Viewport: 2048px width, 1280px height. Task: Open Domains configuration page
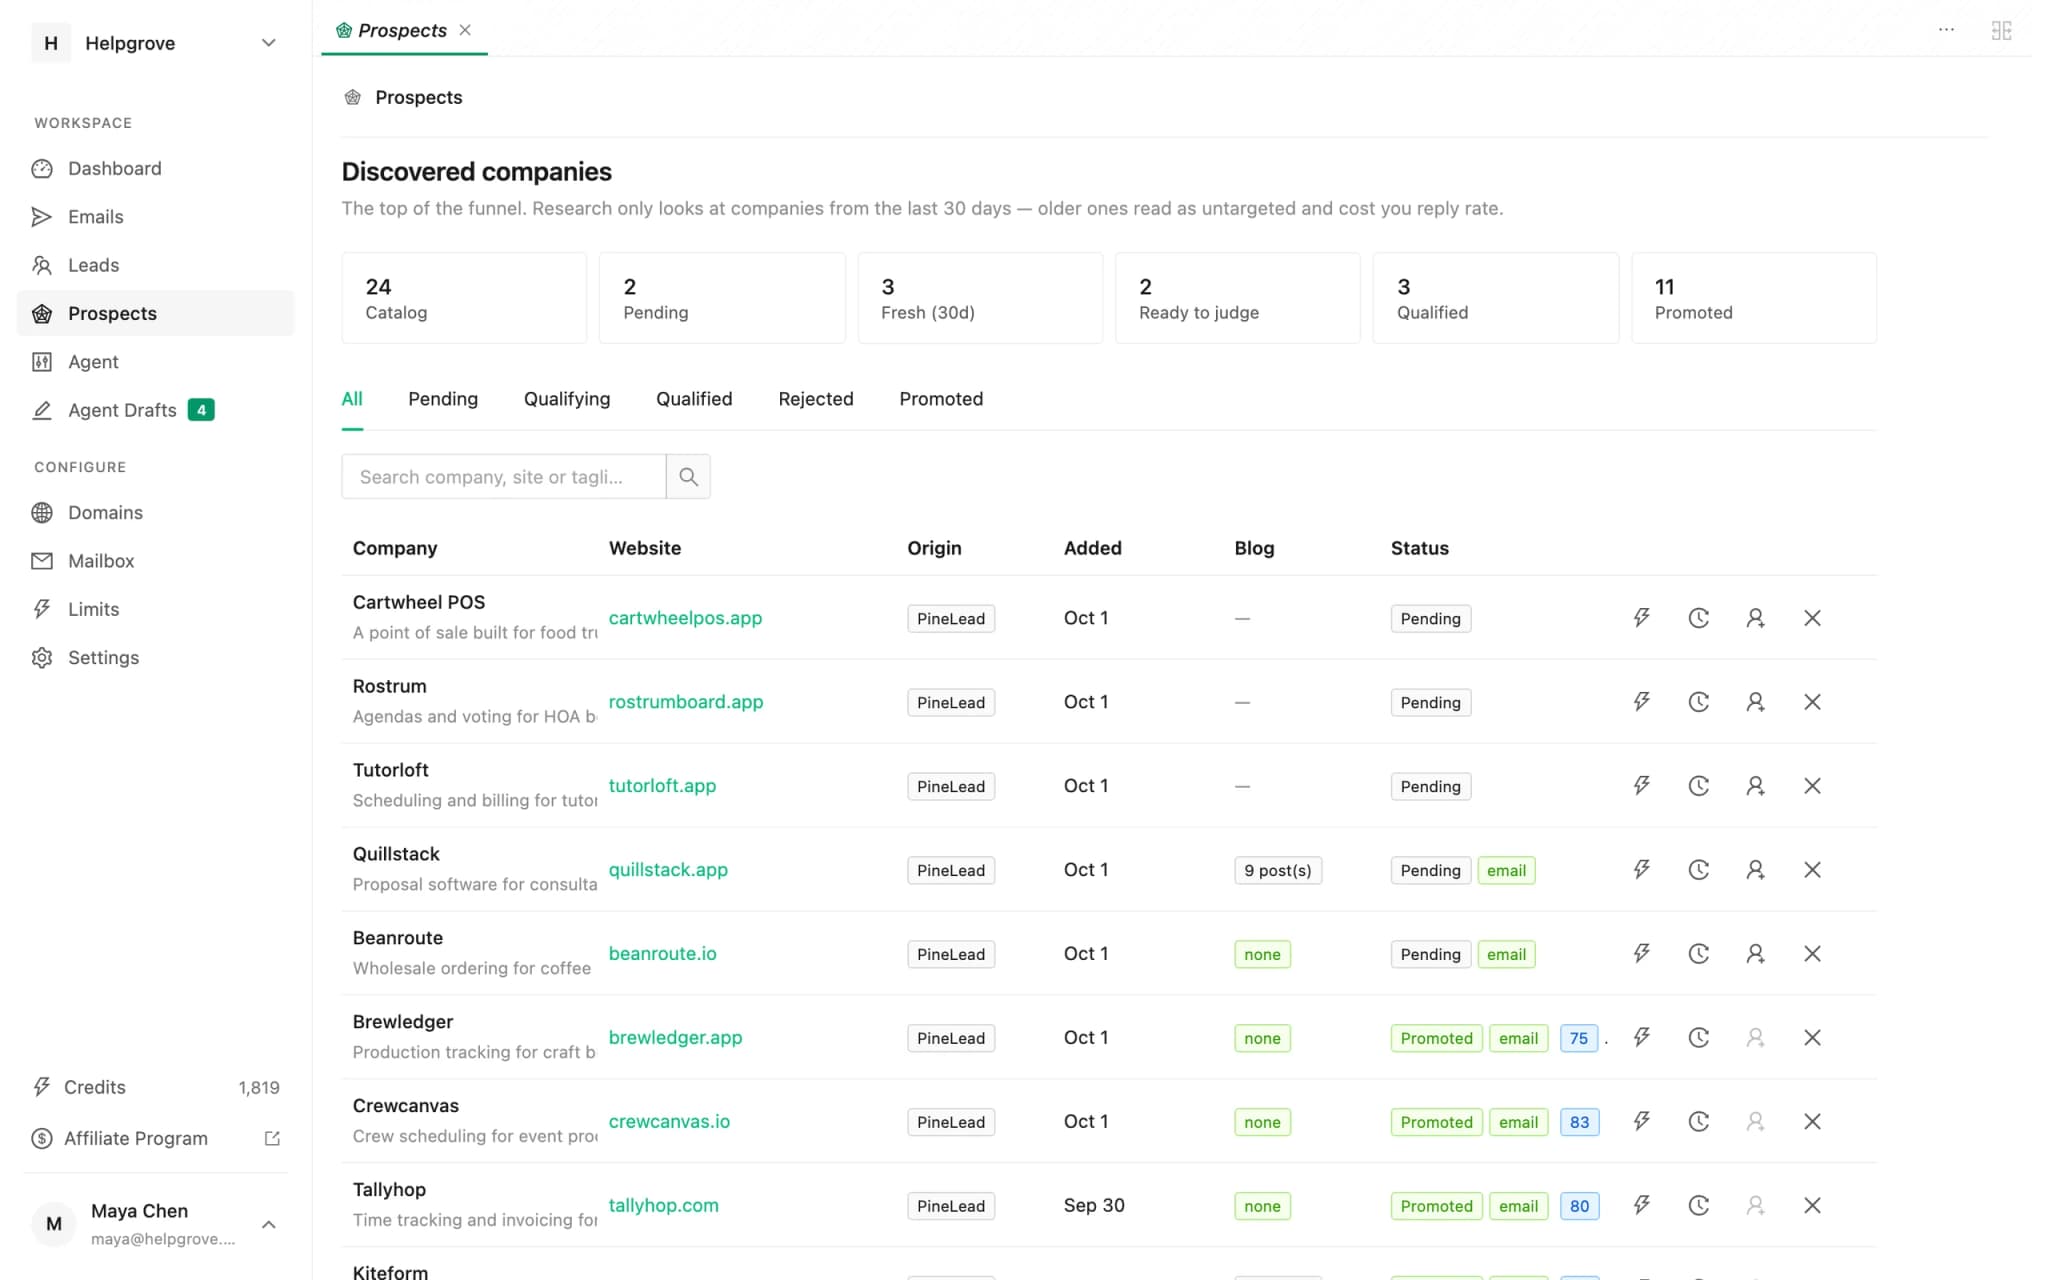pyautogui.click(x=155, y=513)
